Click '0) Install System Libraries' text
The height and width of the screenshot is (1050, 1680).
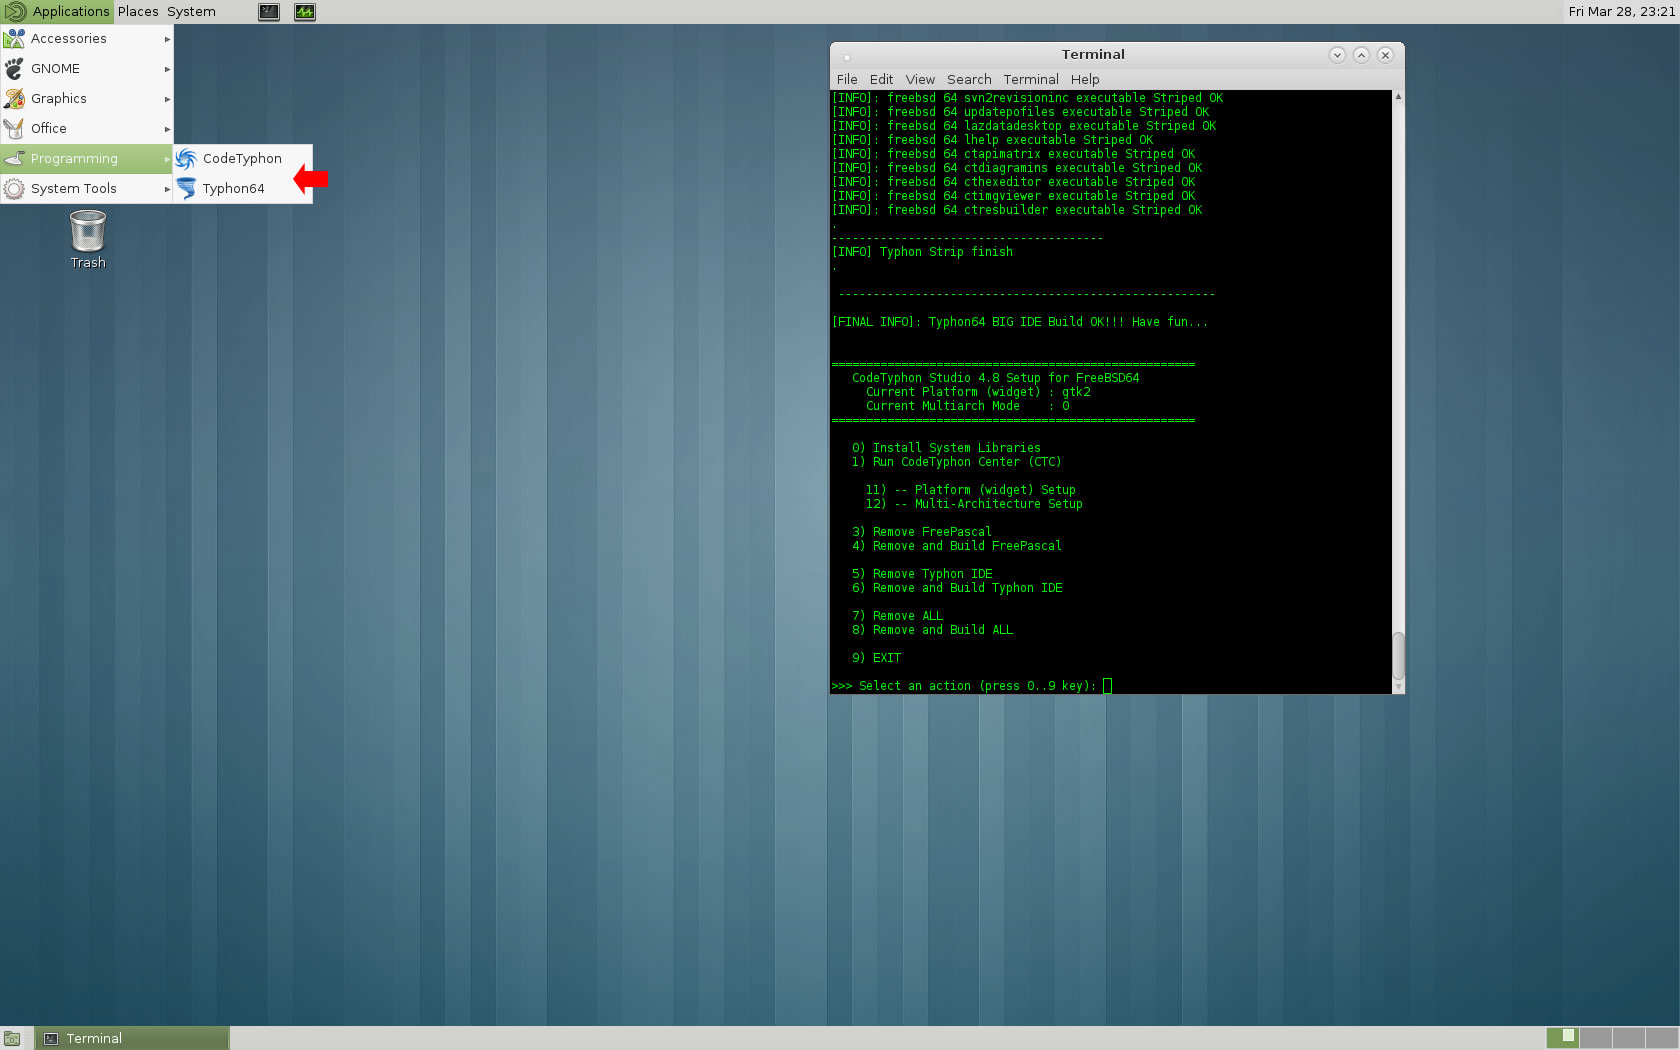[946, 448]
